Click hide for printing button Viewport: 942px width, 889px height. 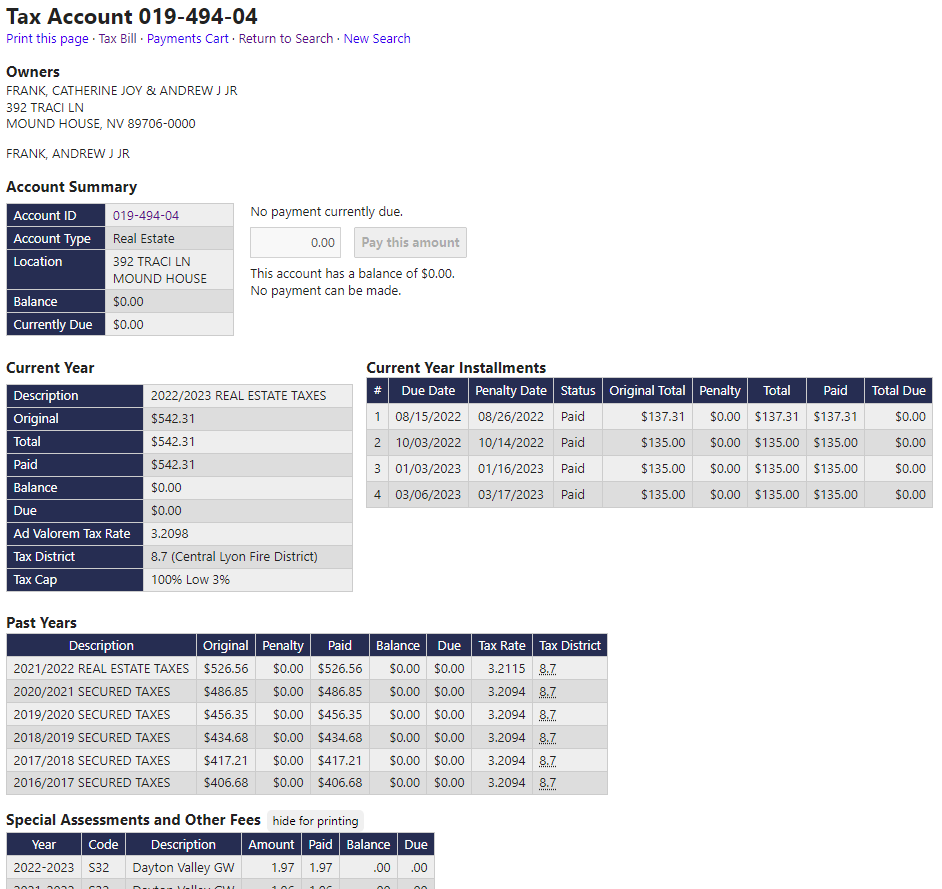click(315, 821)
